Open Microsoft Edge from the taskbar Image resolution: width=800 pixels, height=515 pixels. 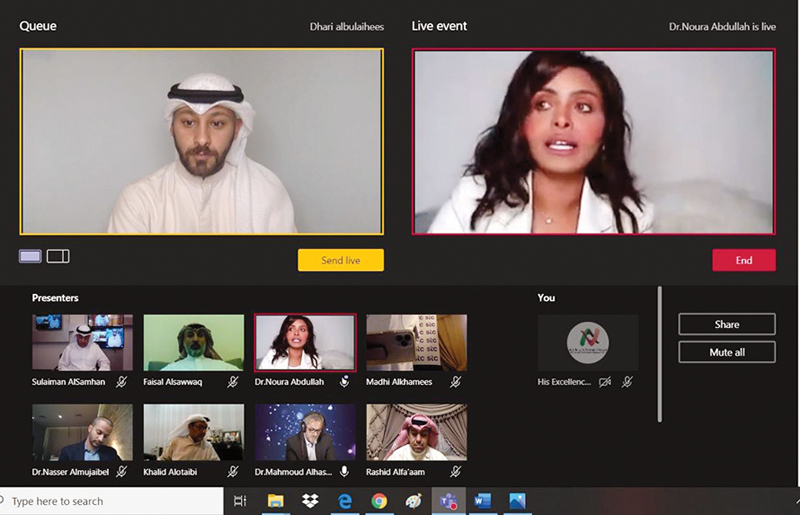tap(345, 501)
